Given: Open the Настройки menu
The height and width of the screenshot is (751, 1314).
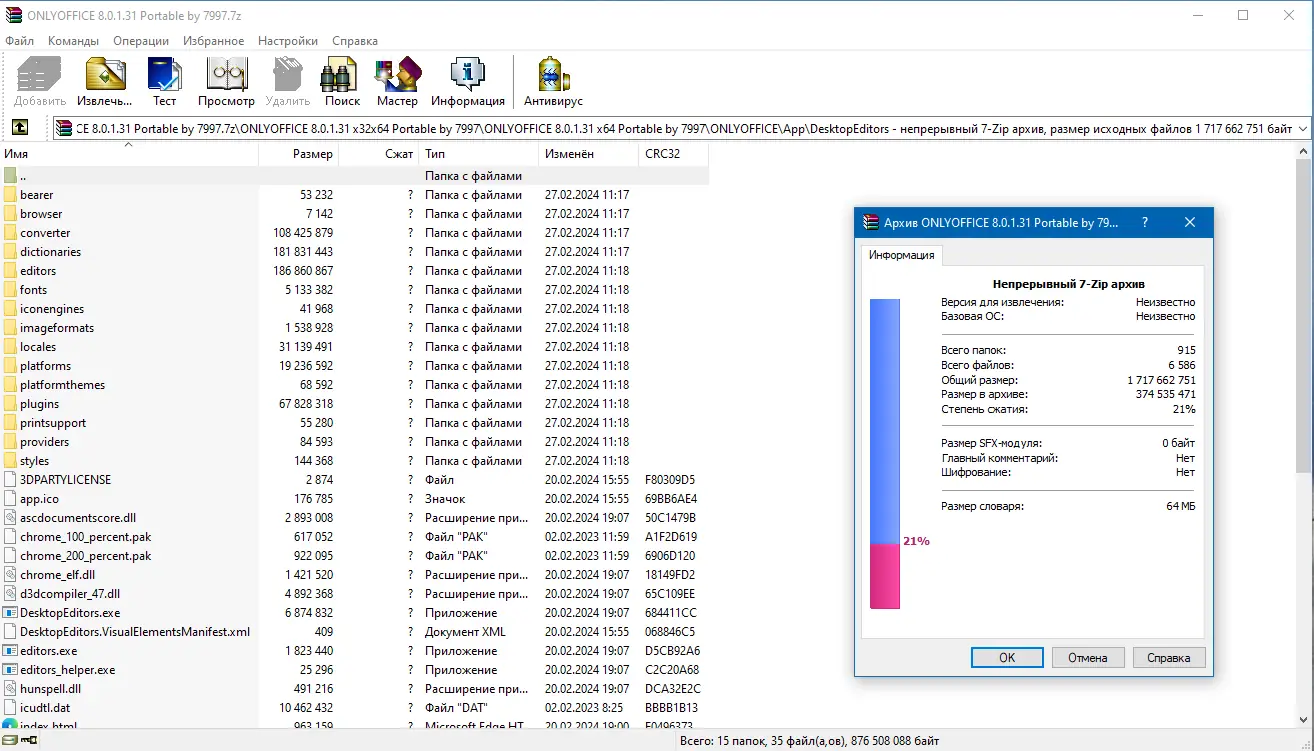Looking at the screenshot, I should (x=287, y=41).
